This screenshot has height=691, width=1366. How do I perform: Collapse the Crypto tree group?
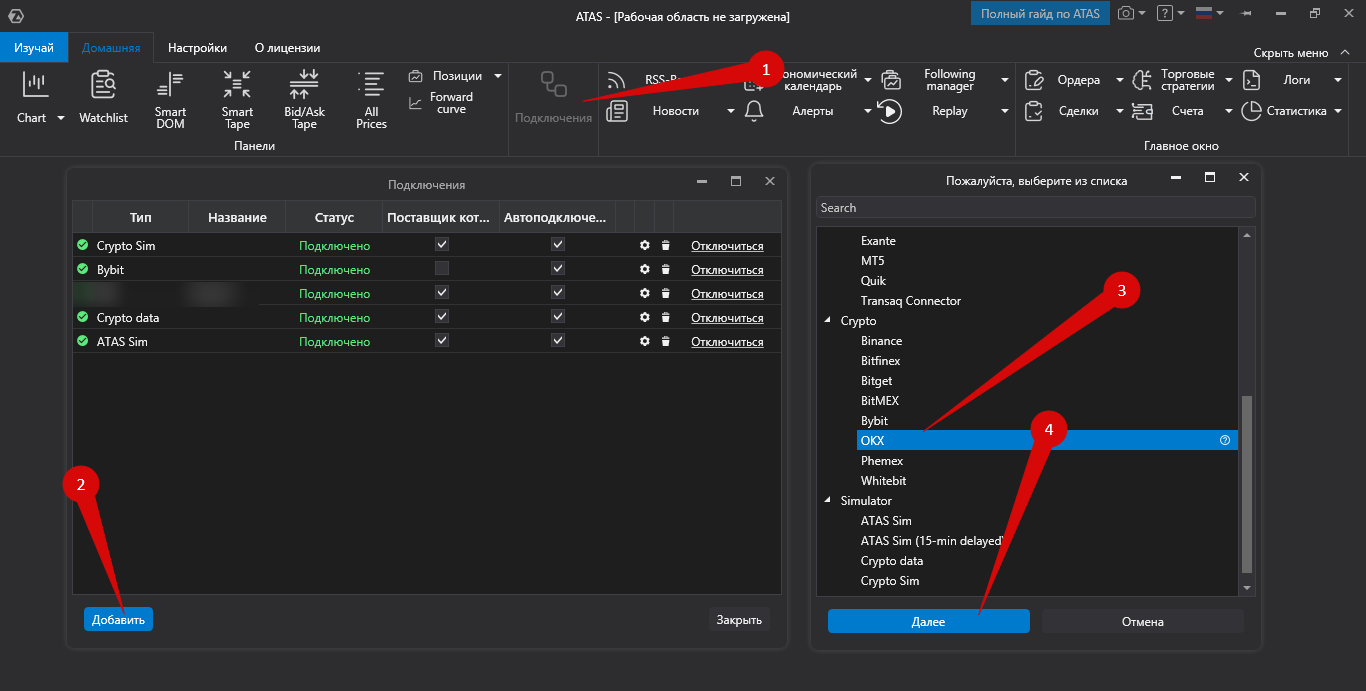827,321
